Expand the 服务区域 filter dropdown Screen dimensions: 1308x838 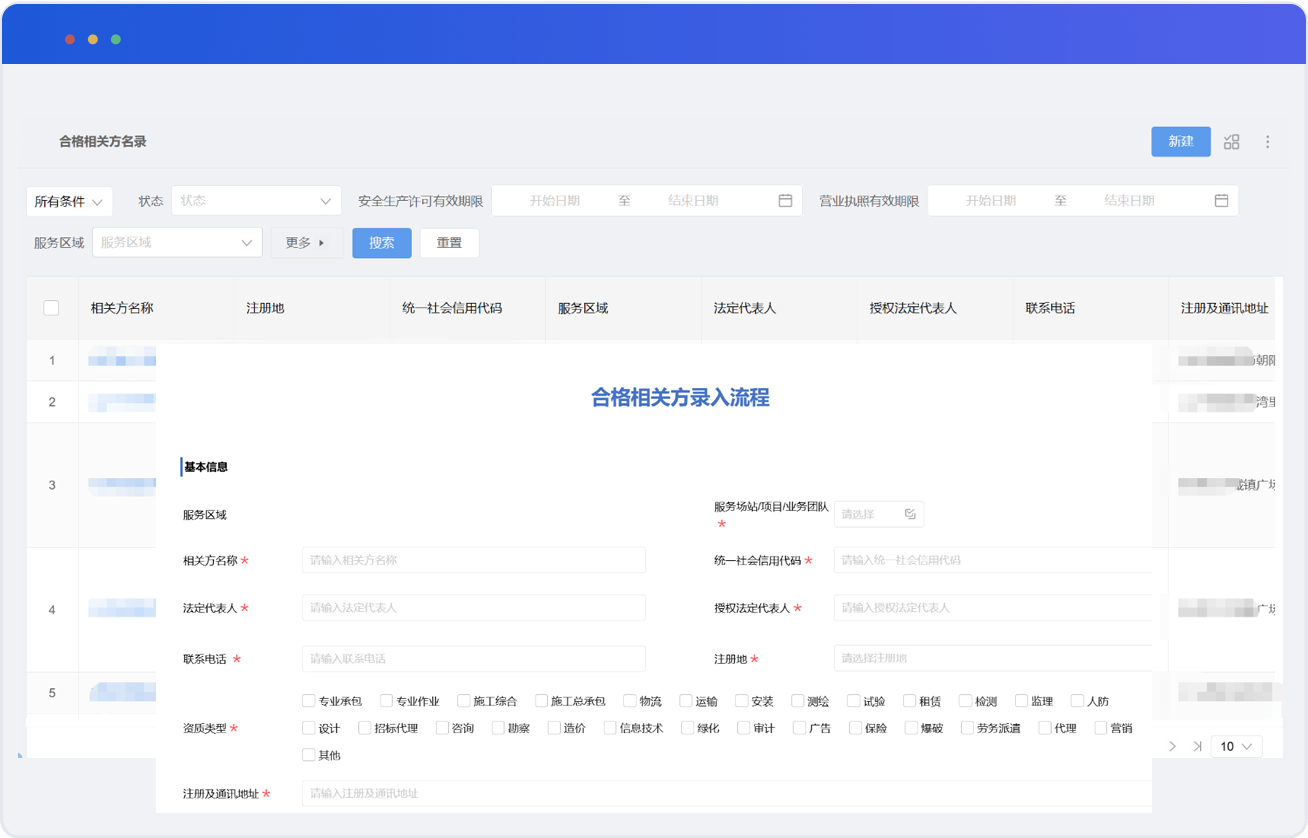tap(177, 243)
